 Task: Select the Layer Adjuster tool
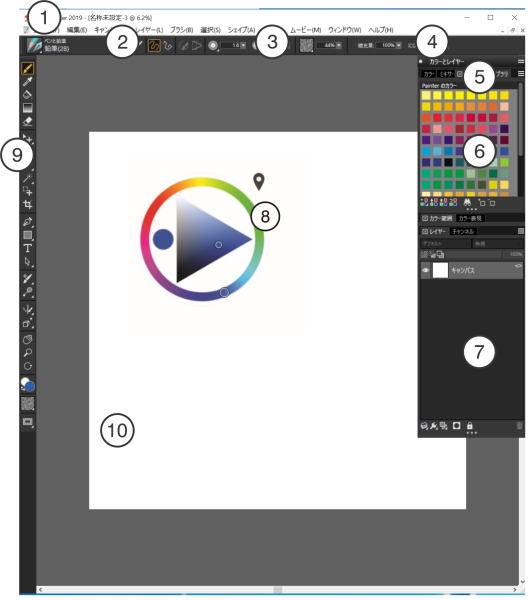pyautogui.click(x=28, y=139)
